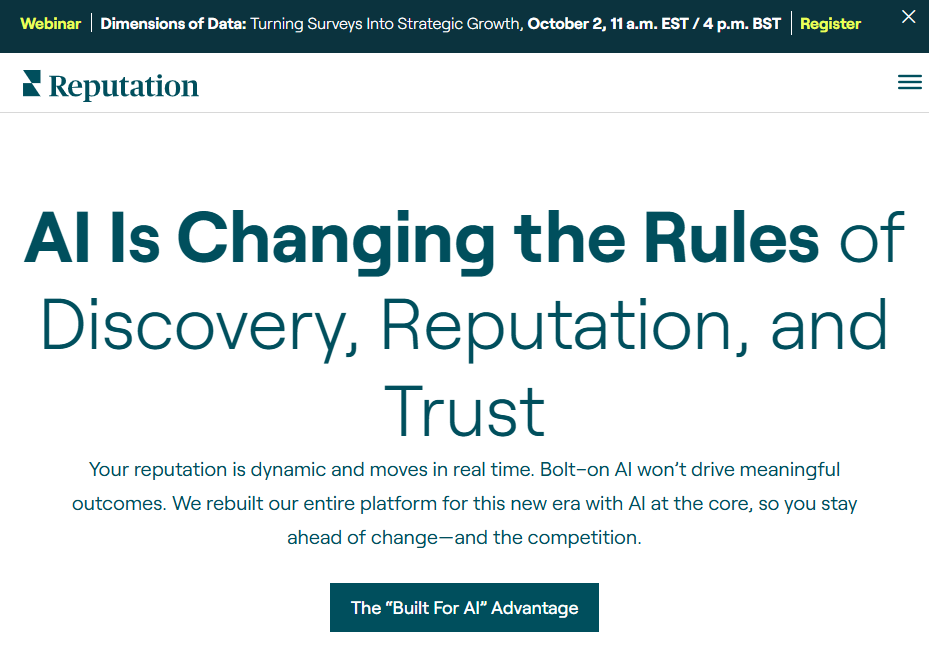Click the green CTA button below the headline
The width and height of the screenshot is (929, 665).
tap(464, 607)
